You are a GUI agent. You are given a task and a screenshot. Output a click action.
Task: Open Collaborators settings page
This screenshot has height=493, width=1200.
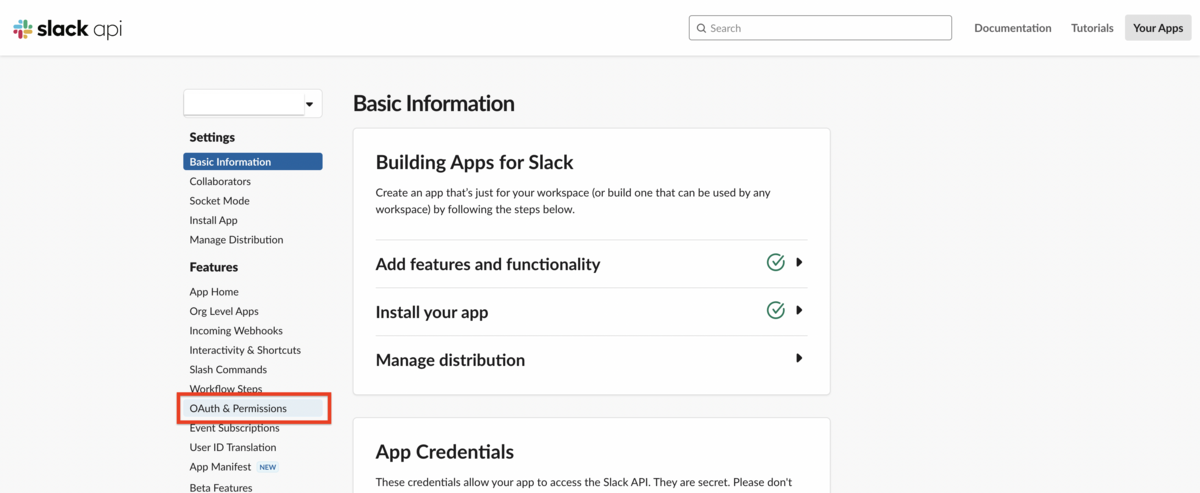coord(220,181)
